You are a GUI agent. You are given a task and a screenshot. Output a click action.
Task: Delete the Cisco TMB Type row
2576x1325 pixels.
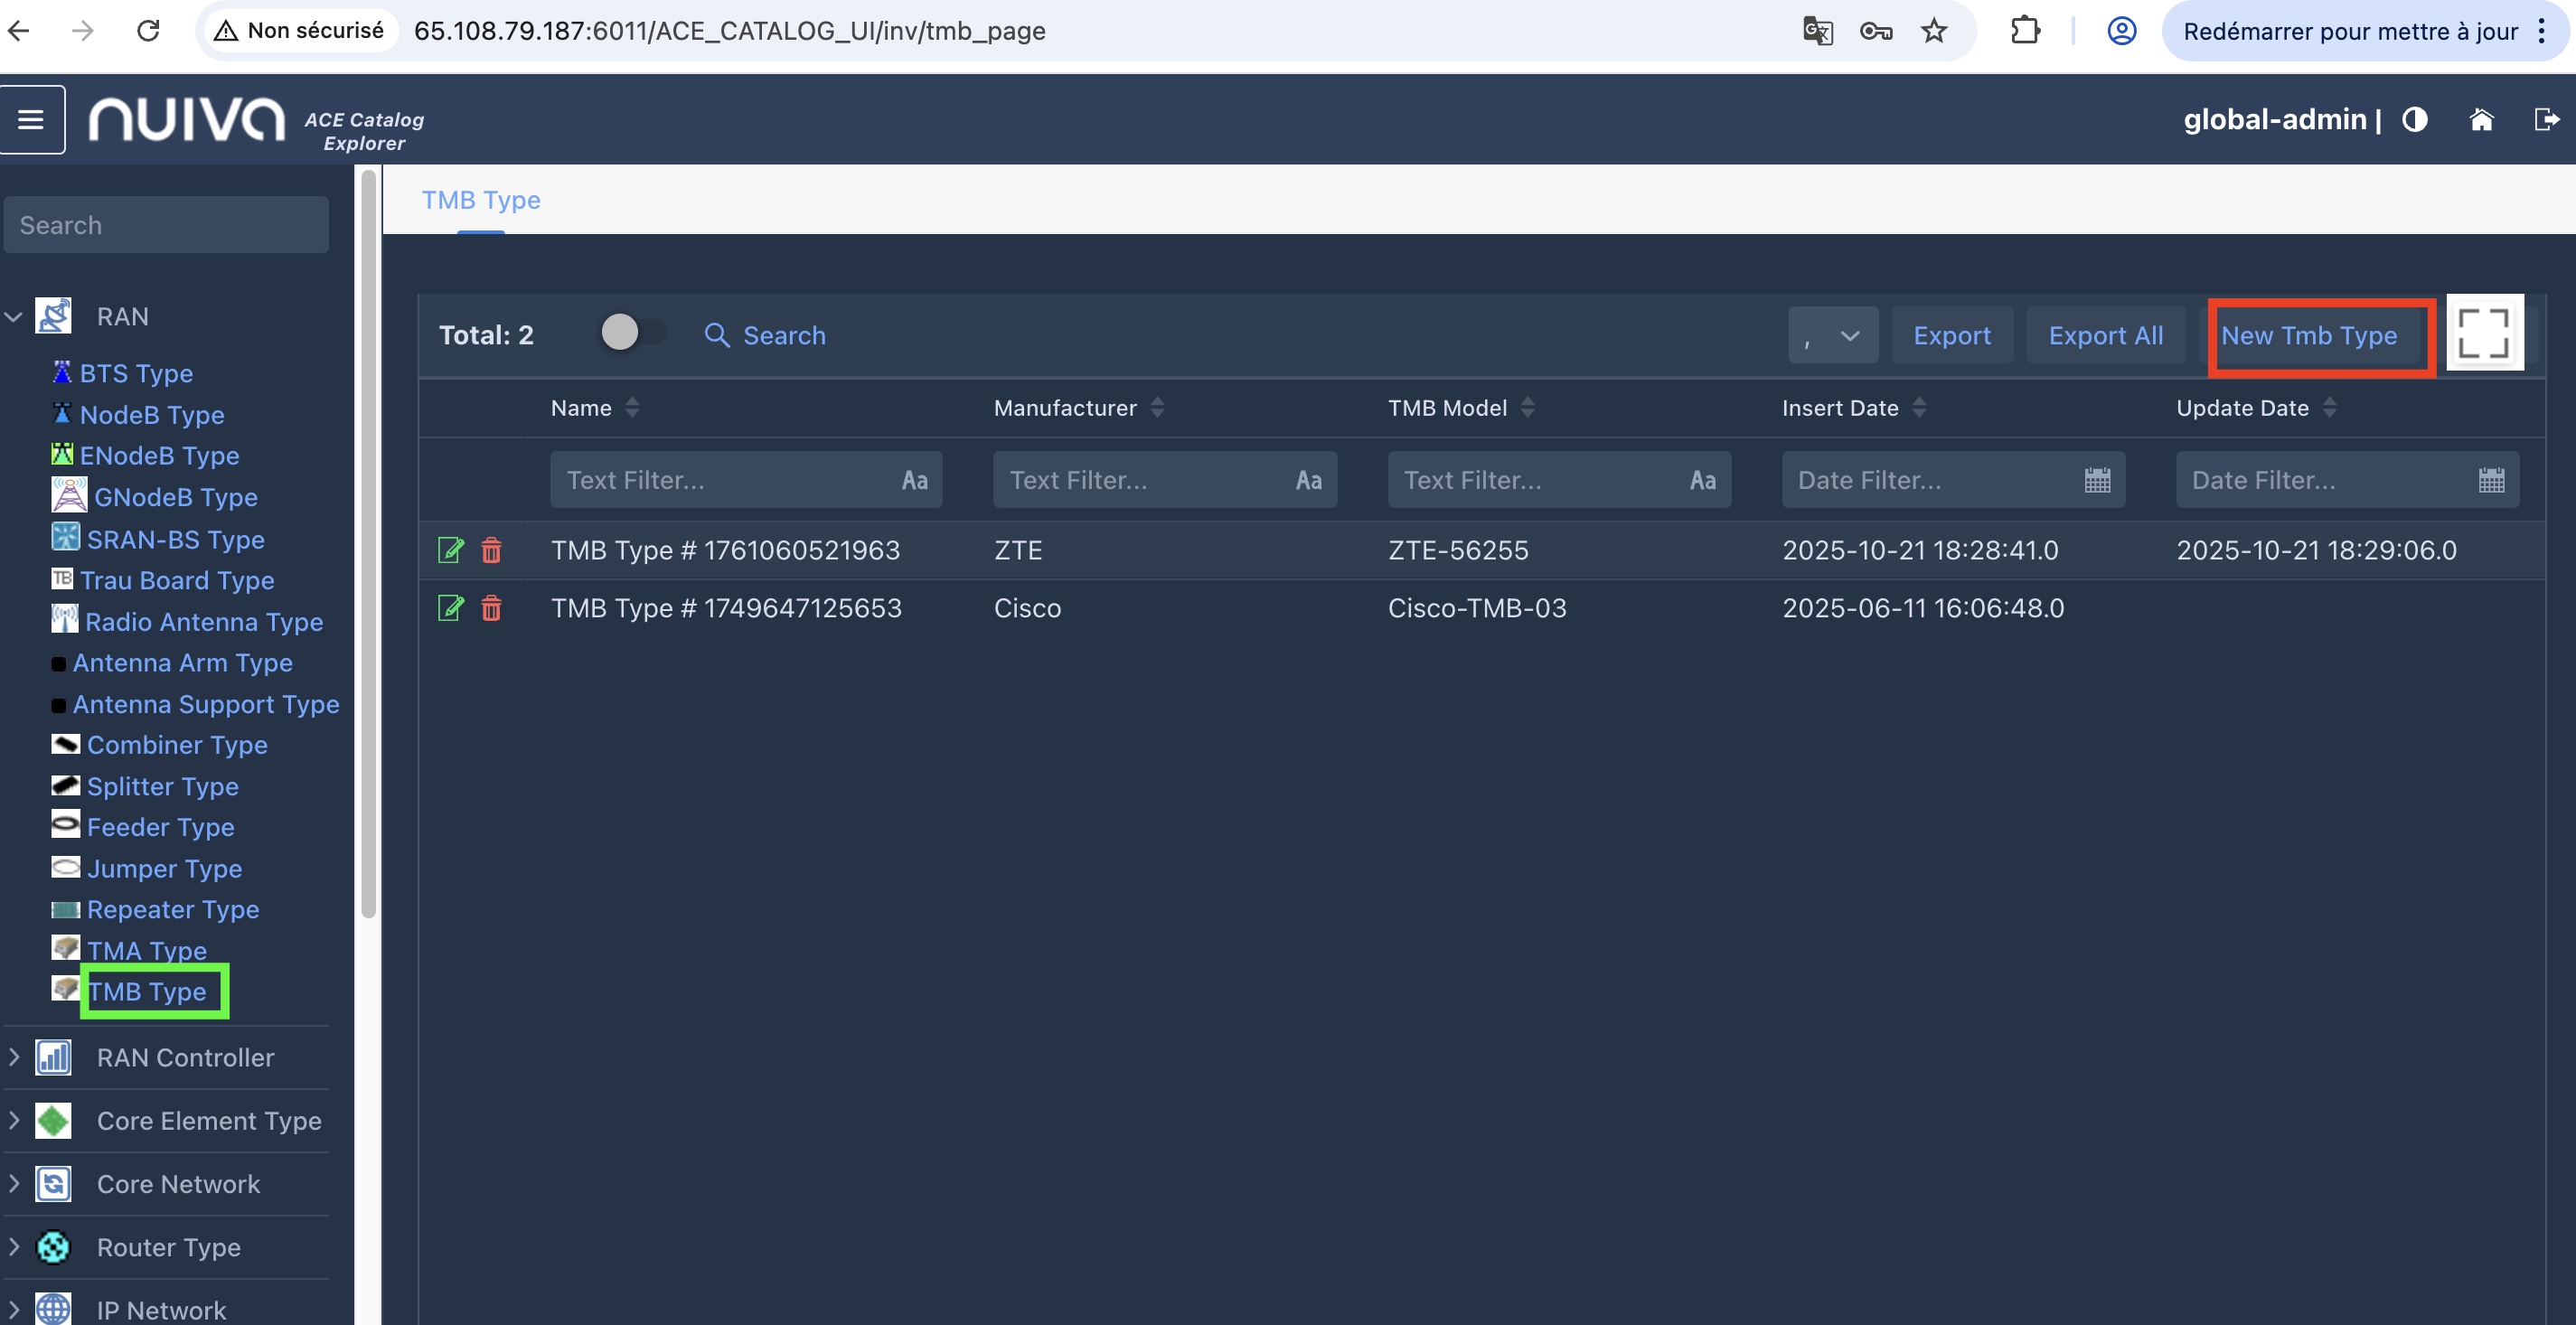click(491, 608)
